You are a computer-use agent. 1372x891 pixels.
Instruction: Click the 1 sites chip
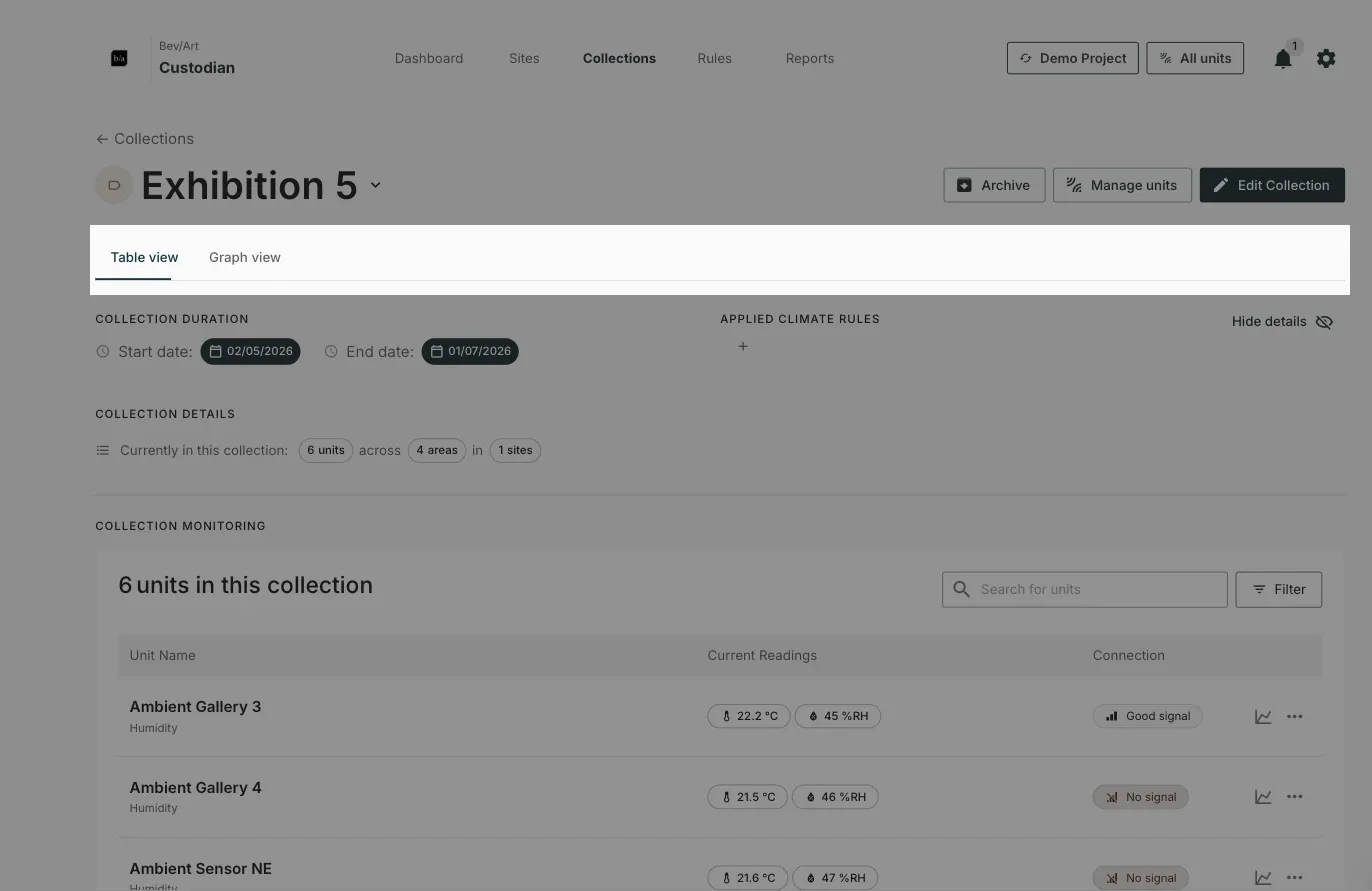tap(515, 451)
